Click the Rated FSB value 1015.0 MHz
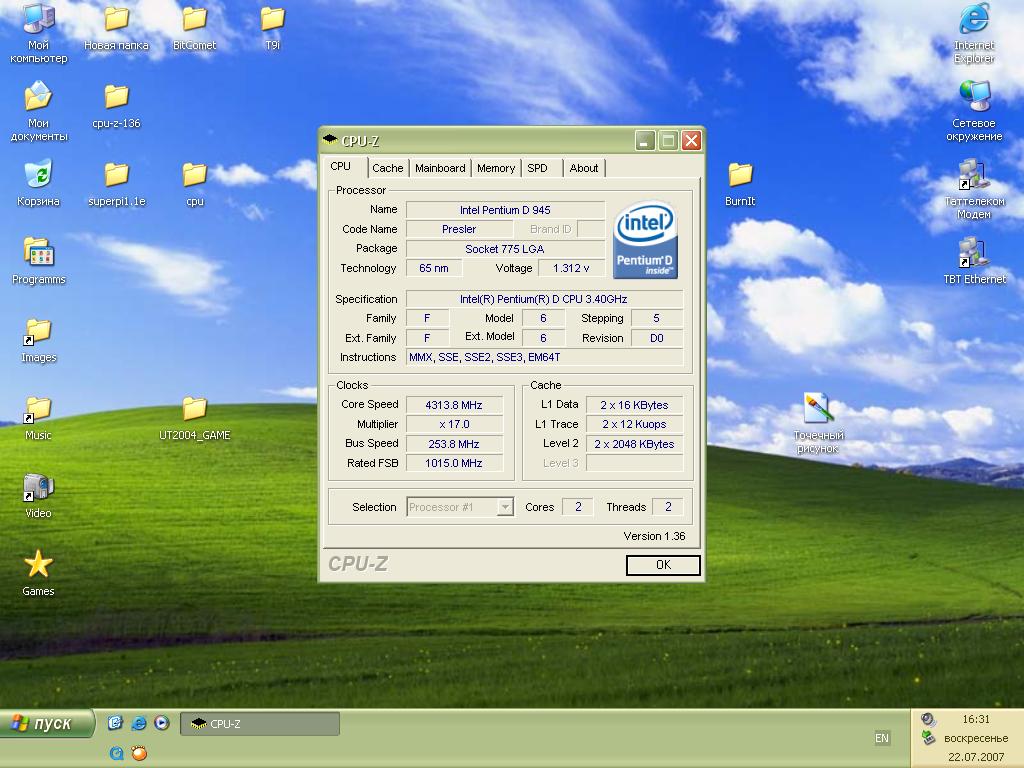The height and width of the screenshot is (768, 1024). (x=454, y=462)
